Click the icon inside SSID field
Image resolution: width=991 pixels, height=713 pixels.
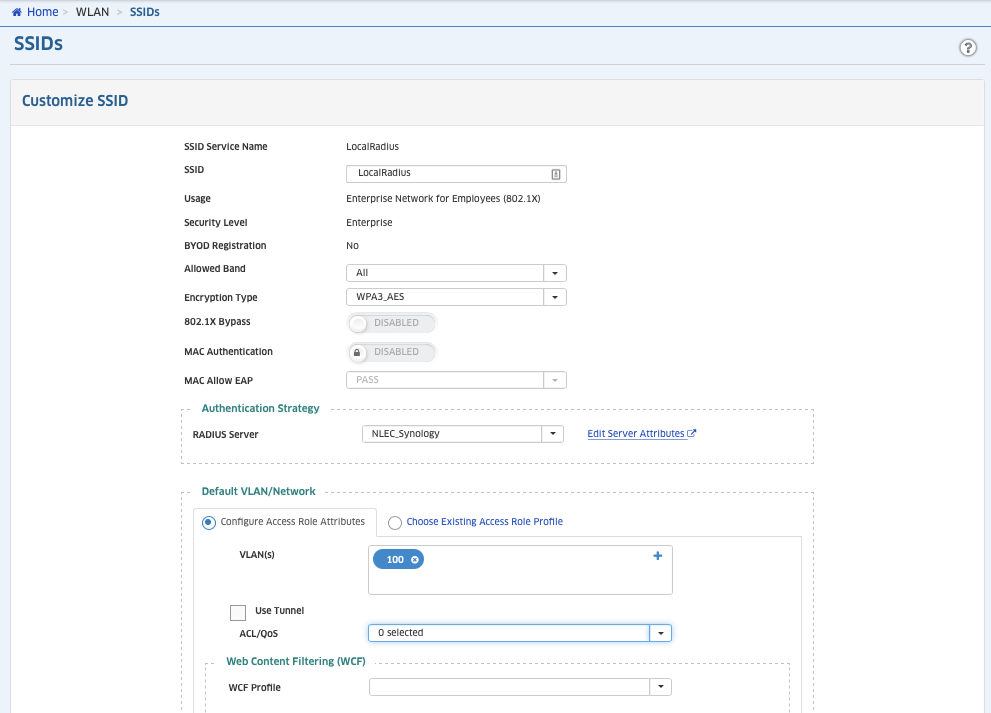556,174
